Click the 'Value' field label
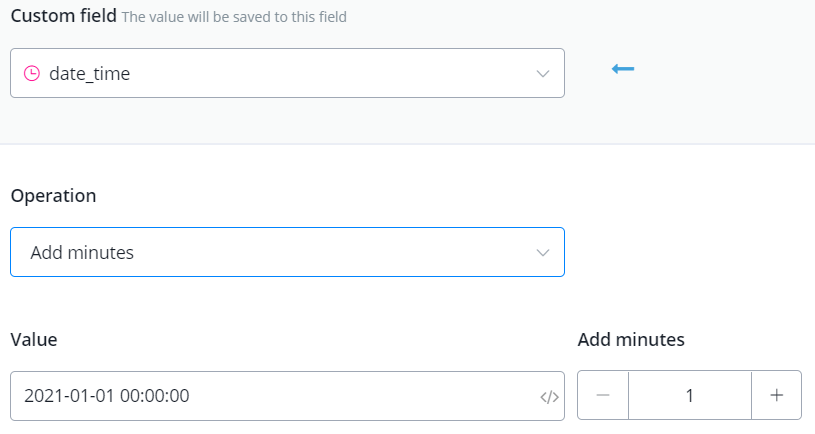The height and width of the screenshot is (434, 815). [33, 340]
